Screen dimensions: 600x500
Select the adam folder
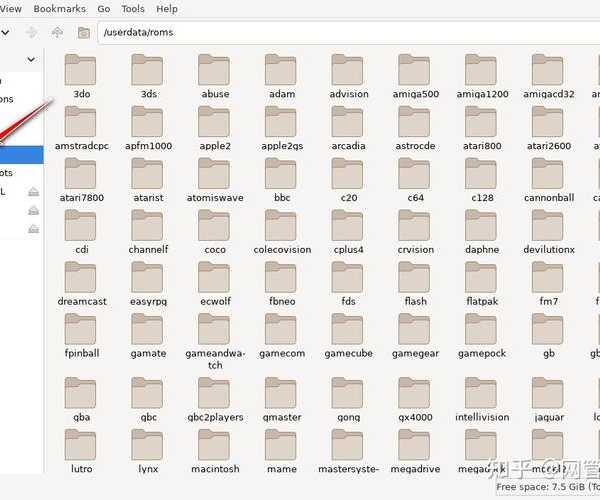pos(281,77)
